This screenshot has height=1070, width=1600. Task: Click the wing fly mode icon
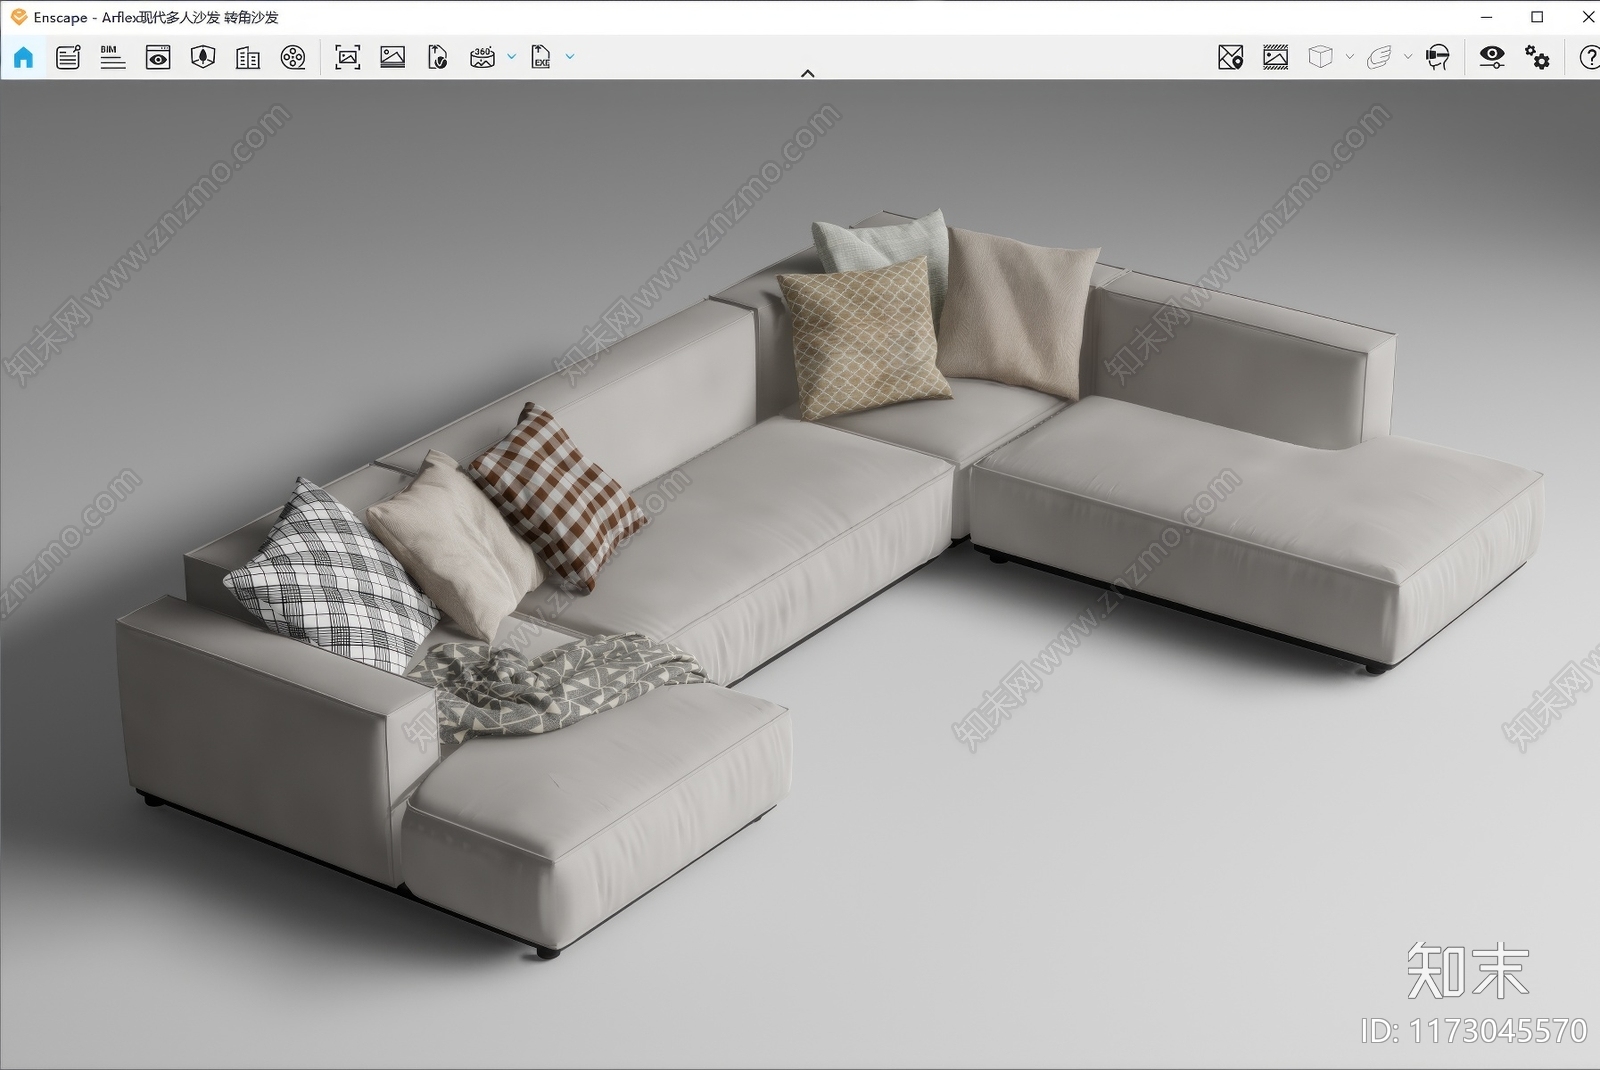pos(1379,57)
